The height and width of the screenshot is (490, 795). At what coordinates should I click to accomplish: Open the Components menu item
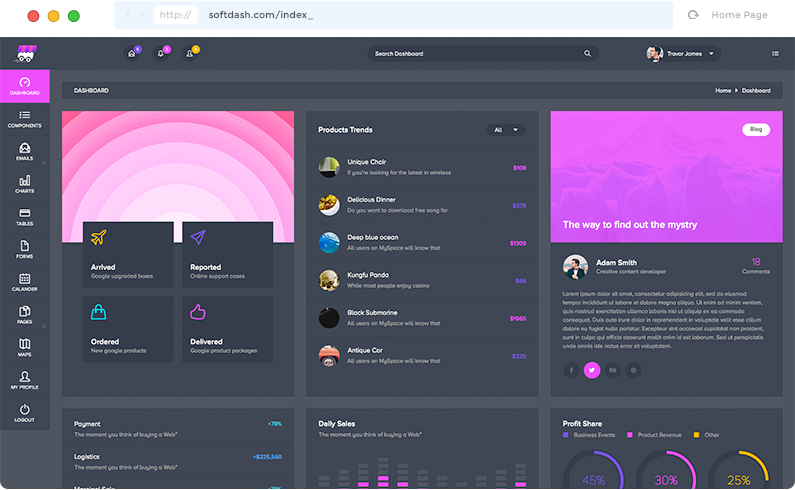click(x=24, y=119)
